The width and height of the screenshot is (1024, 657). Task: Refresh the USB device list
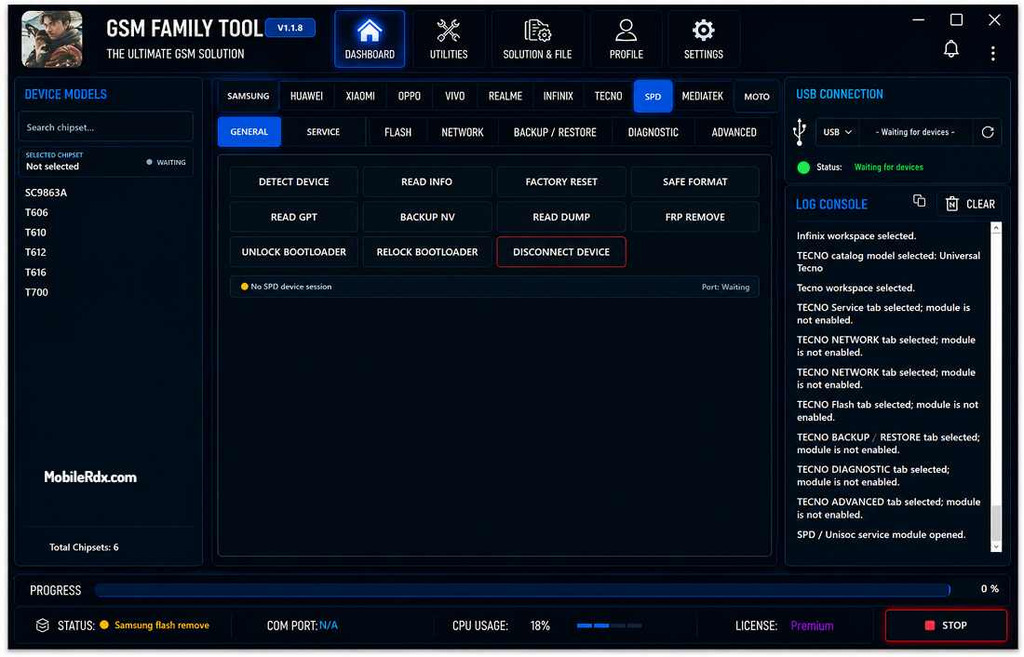(987, 132)
